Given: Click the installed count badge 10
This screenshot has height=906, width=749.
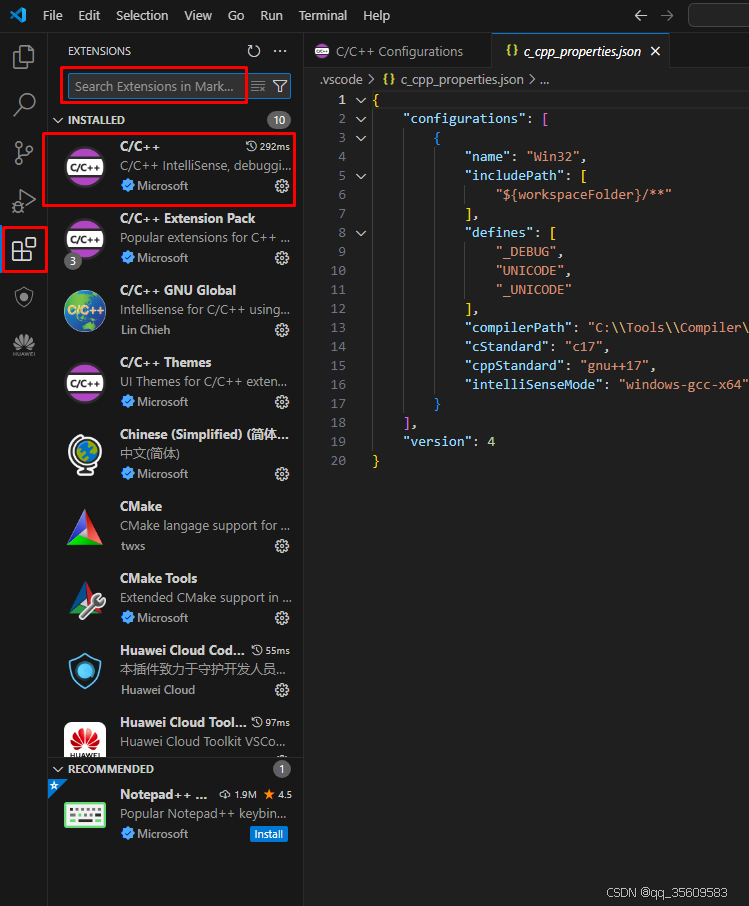Looking at the screenshot, I should (x=279, y=120).
